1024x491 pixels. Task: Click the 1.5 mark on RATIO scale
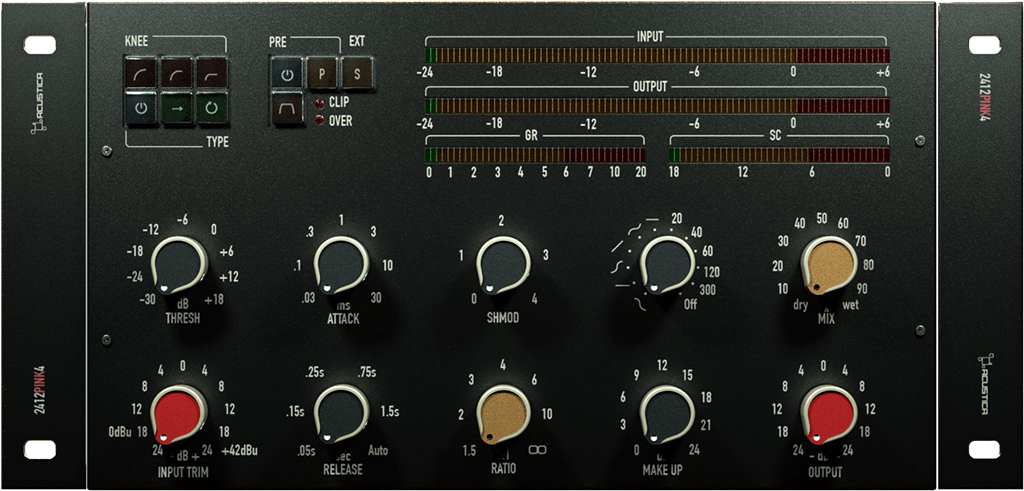[467, 451]
